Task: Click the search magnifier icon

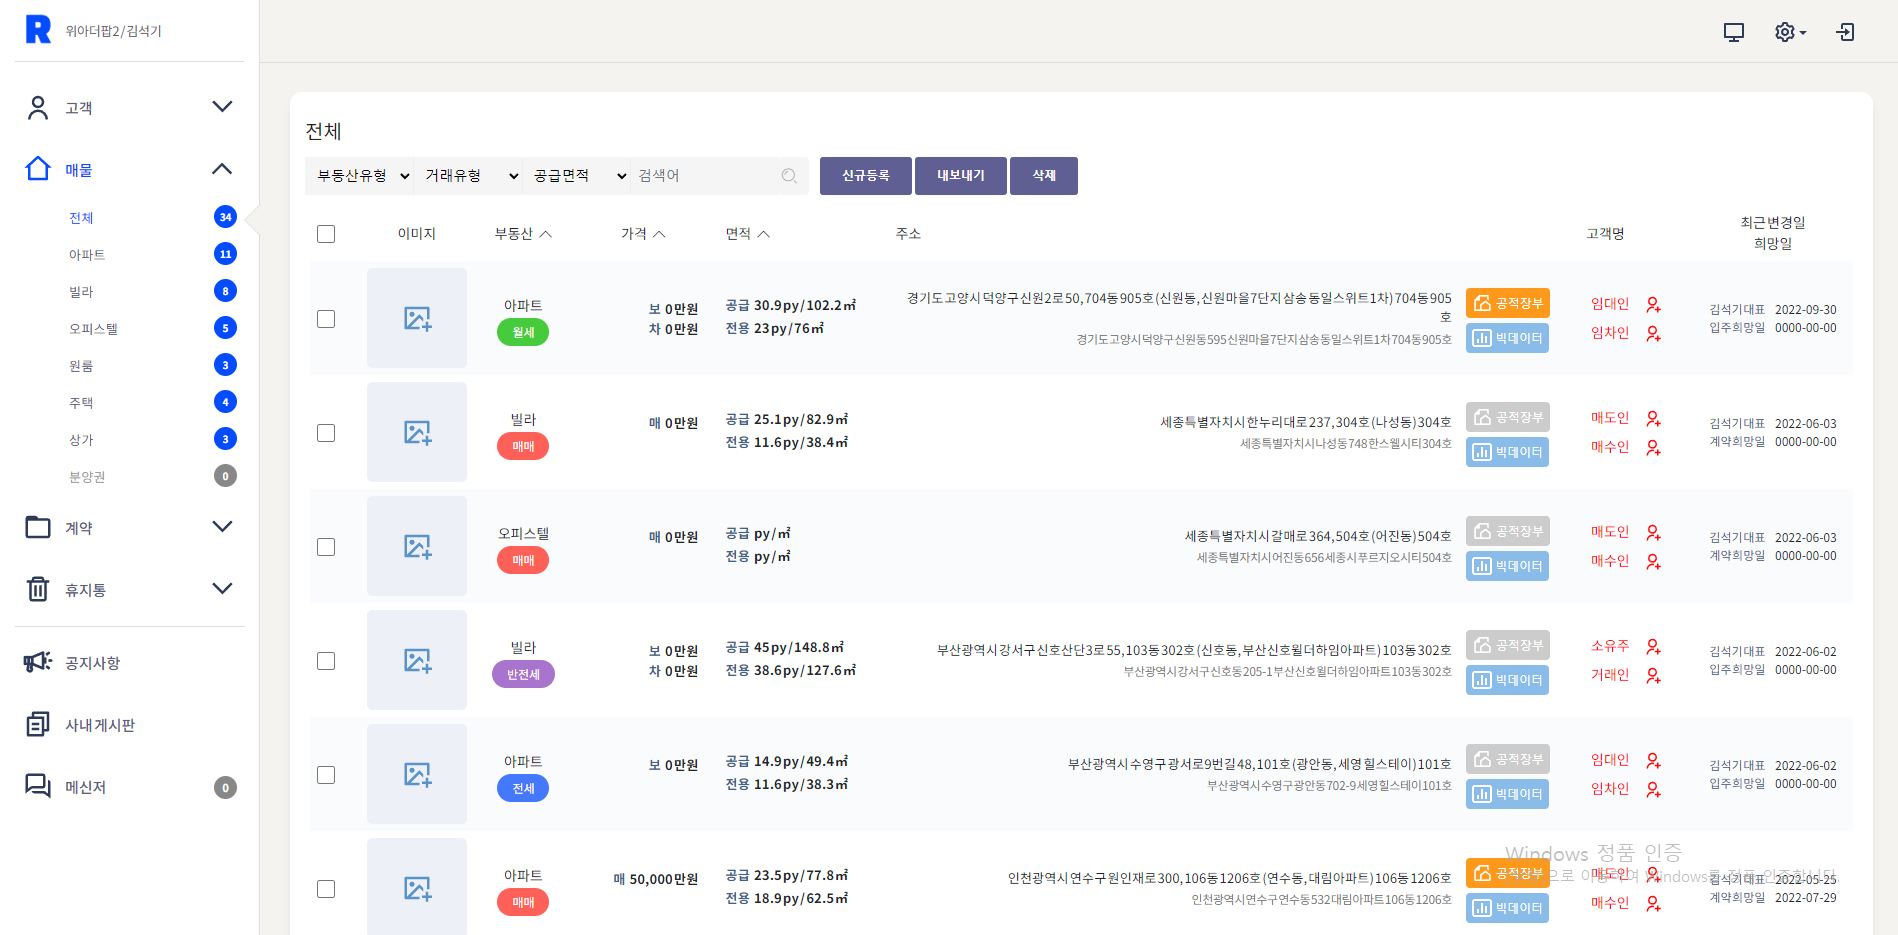Action: (789, 176)
